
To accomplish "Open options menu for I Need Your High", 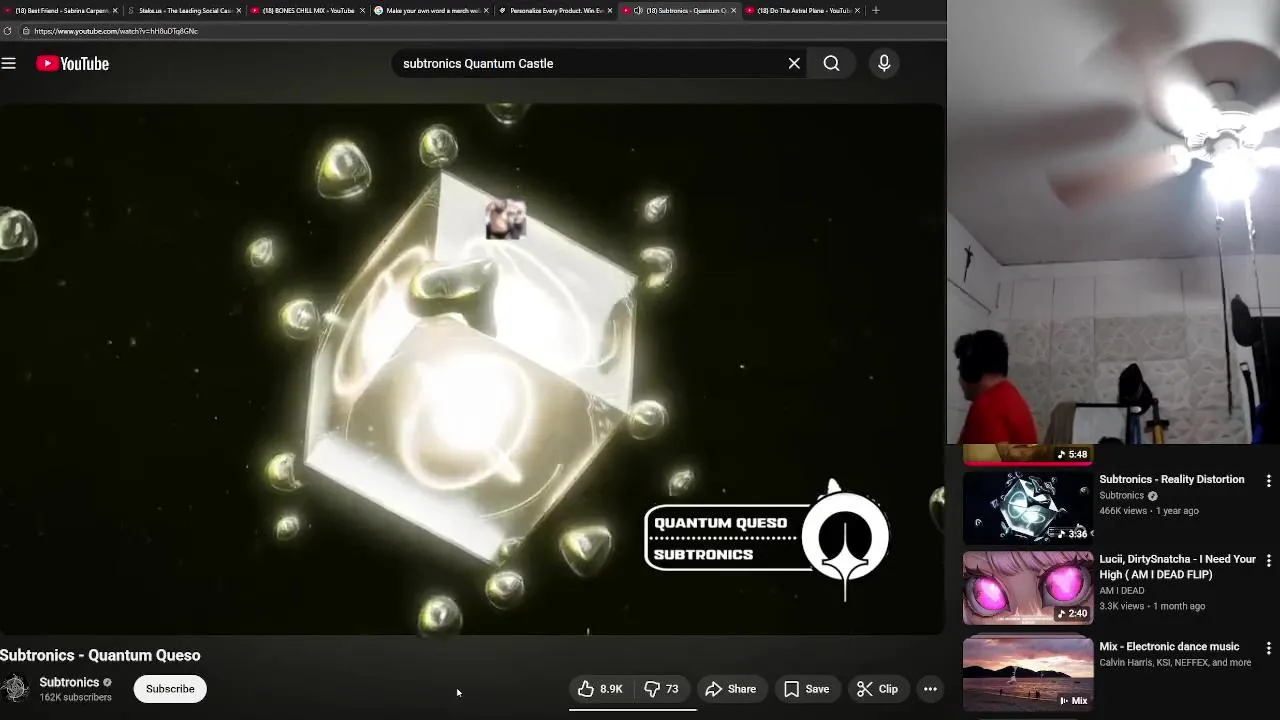I will tap(1268, 561).
